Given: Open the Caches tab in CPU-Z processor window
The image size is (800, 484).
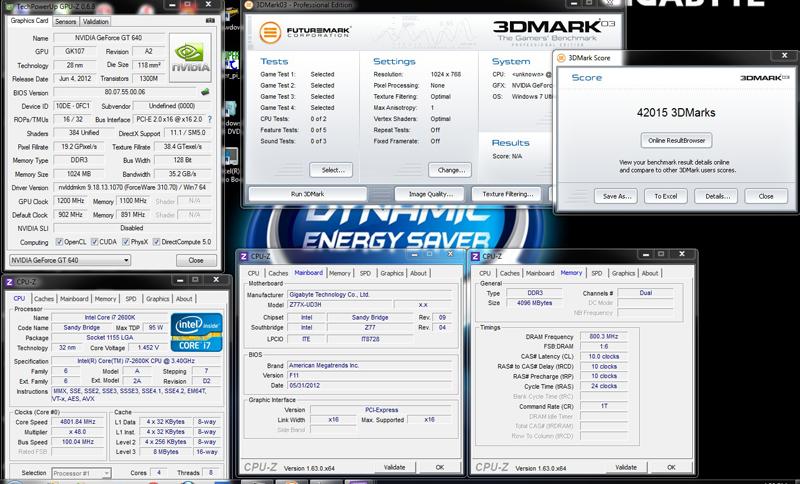Looking at the screenshot, I should [44, 299].
